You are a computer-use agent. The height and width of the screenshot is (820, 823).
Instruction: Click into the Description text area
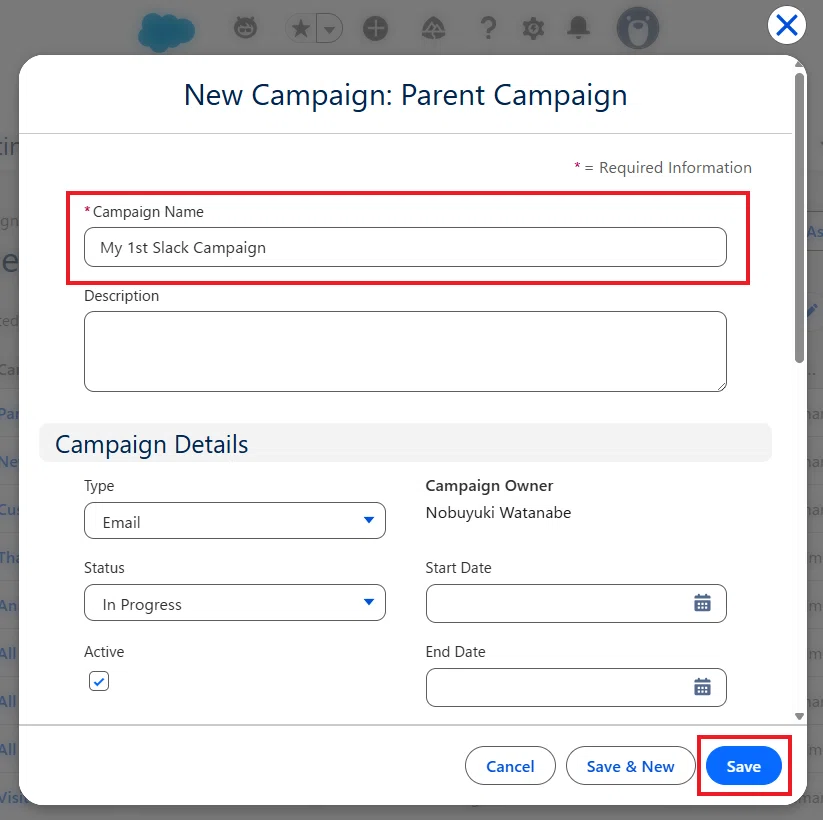[405, 351]
